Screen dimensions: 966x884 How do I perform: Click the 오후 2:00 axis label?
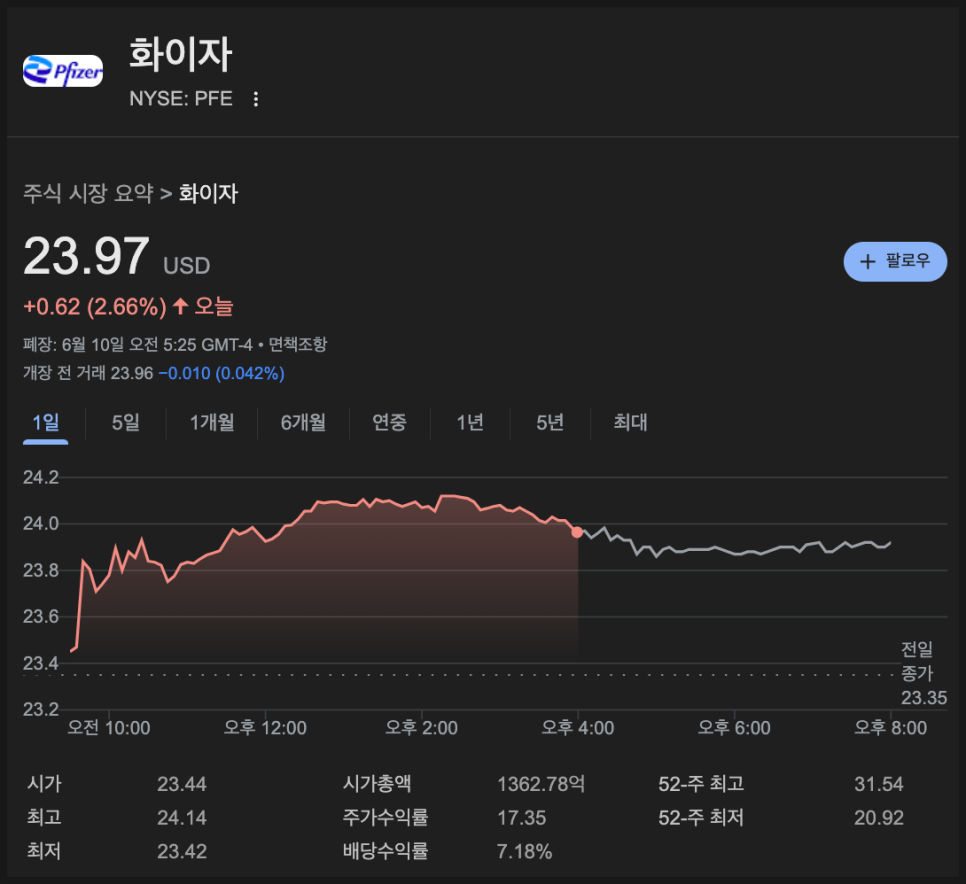tap(421, 728)
